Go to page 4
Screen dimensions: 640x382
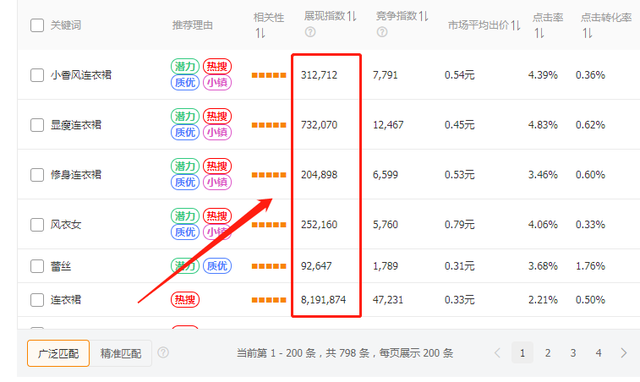[598, 353]
